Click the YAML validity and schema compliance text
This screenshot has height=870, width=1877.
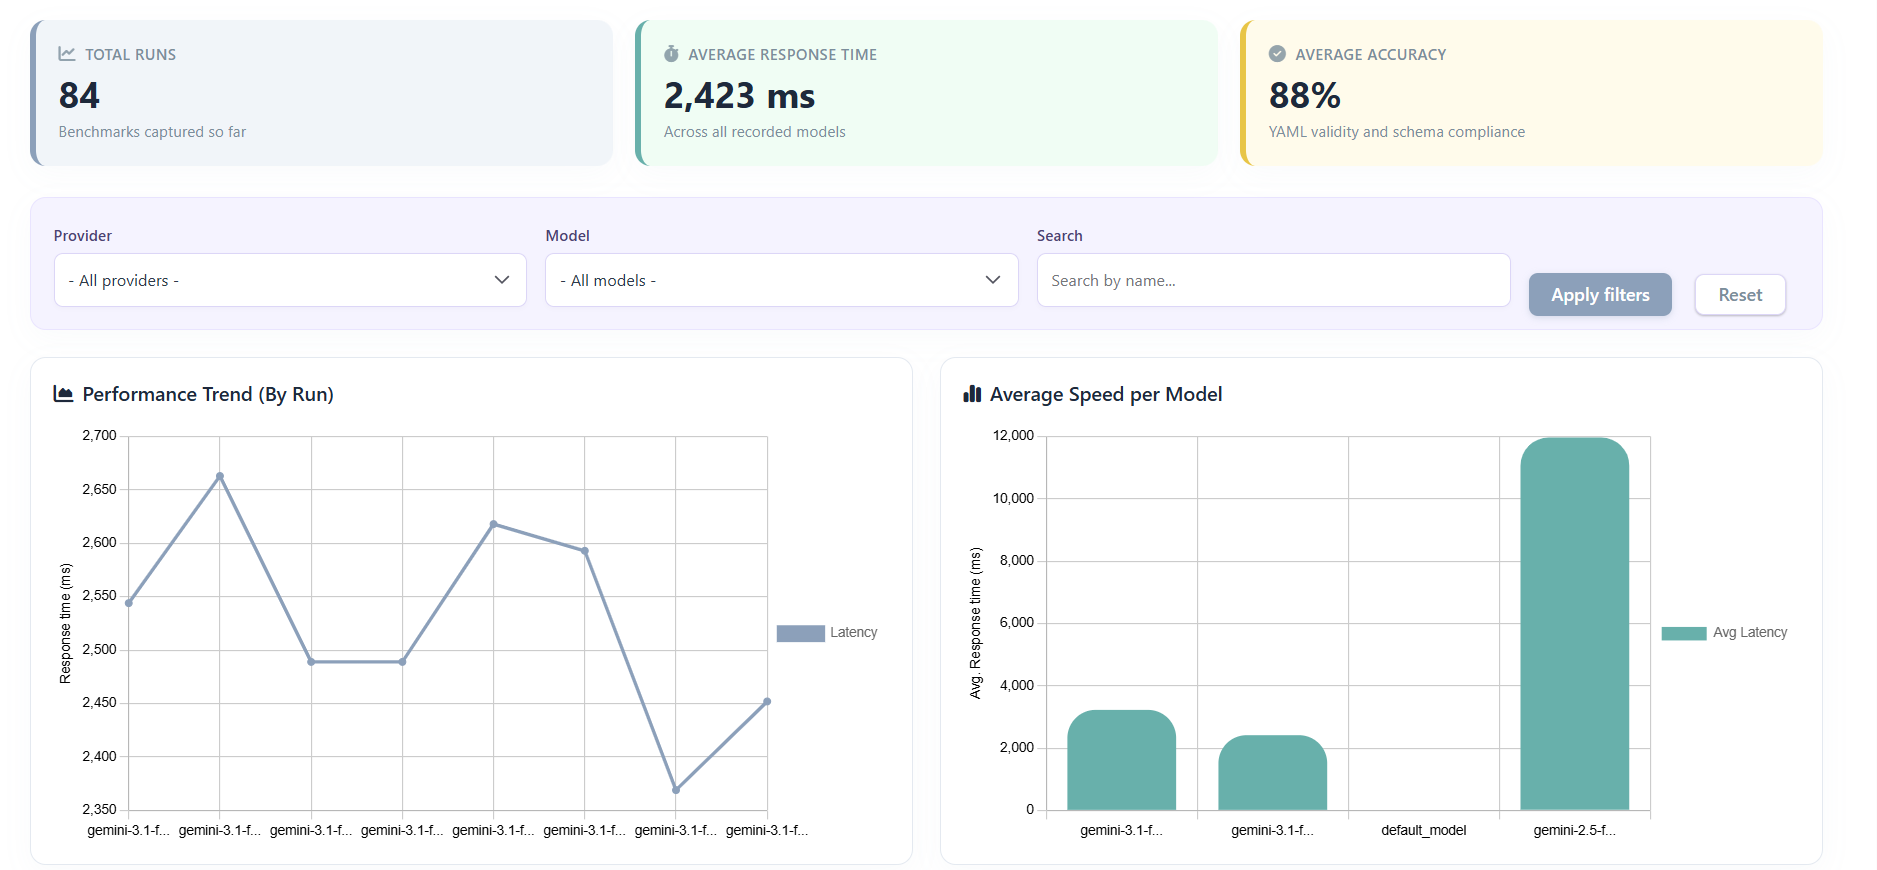pos(1396,132)
